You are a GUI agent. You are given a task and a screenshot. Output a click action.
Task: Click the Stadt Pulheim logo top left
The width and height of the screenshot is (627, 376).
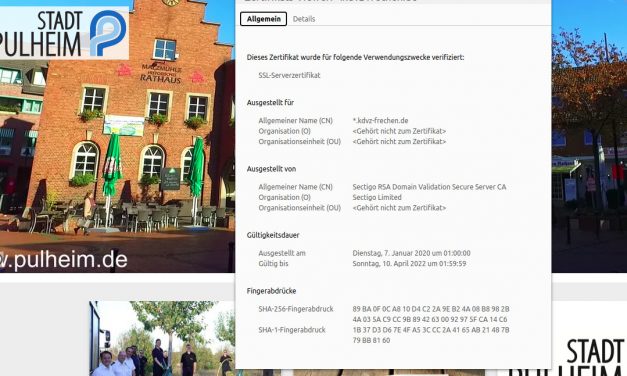click(64, 33)
